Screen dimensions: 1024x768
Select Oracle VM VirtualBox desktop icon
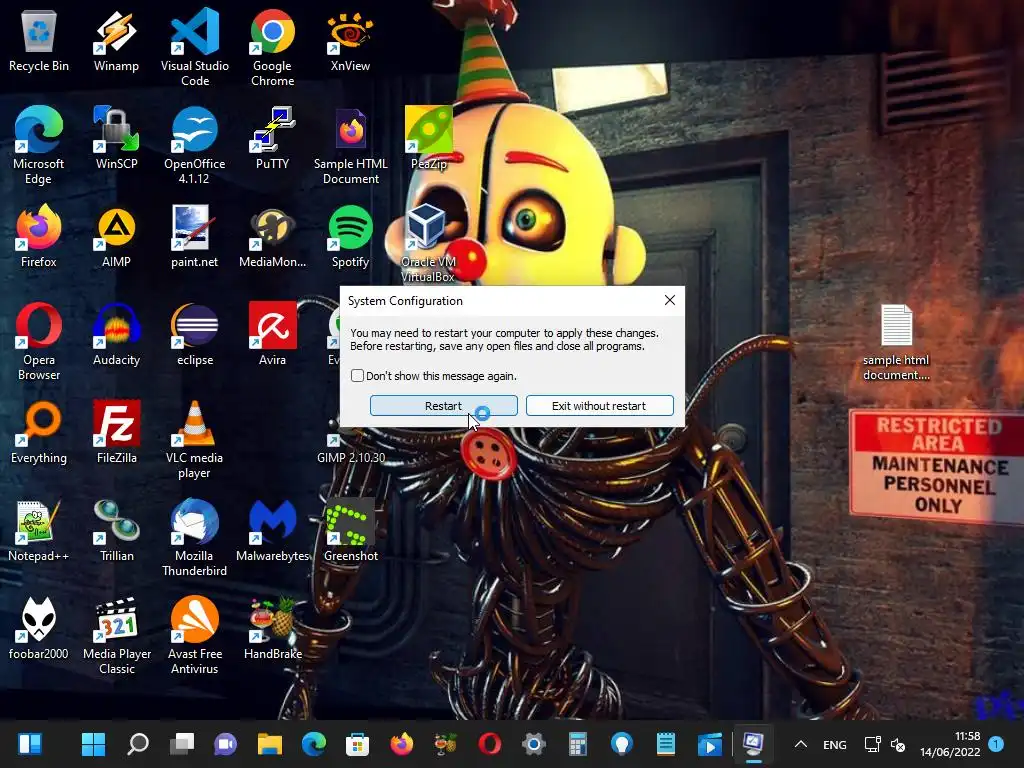tap(428, 243)
